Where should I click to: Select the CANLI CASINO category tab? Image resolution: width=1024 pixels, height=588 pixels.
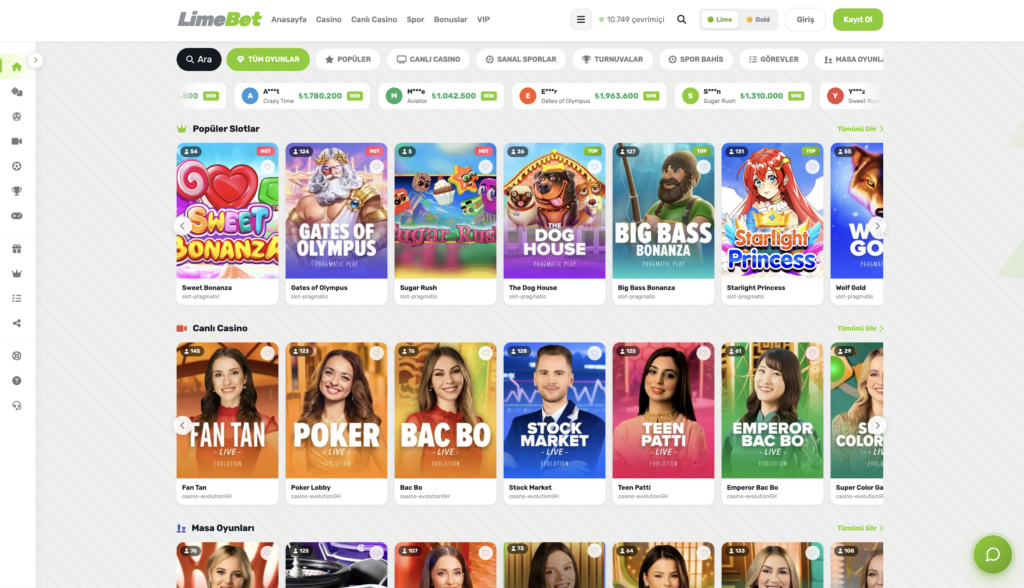(428, 59)
